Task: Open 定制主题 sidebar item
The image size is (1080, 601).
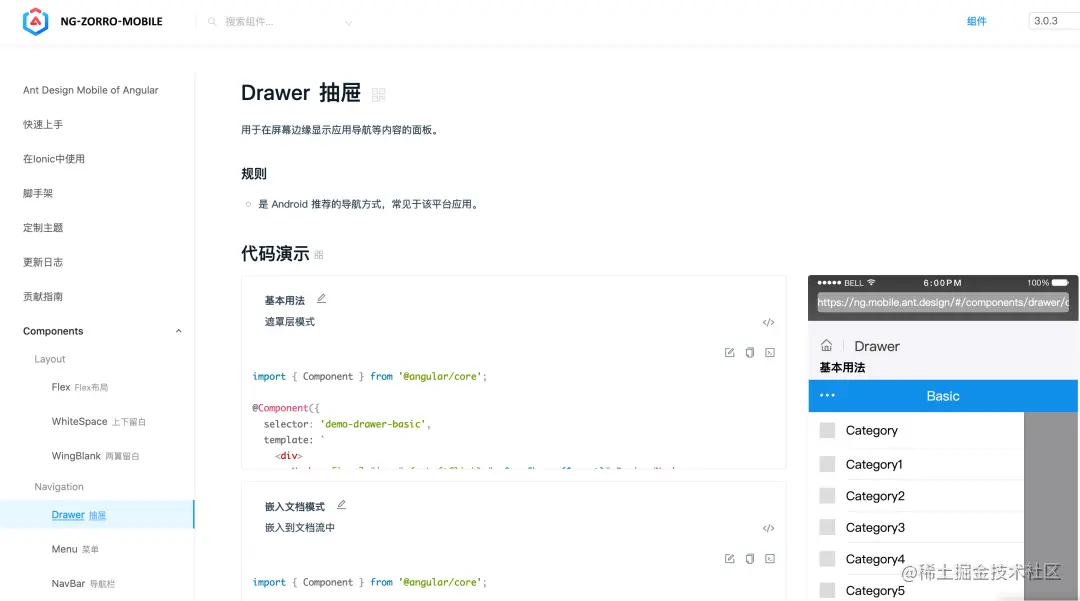Action: coord(43,228)
